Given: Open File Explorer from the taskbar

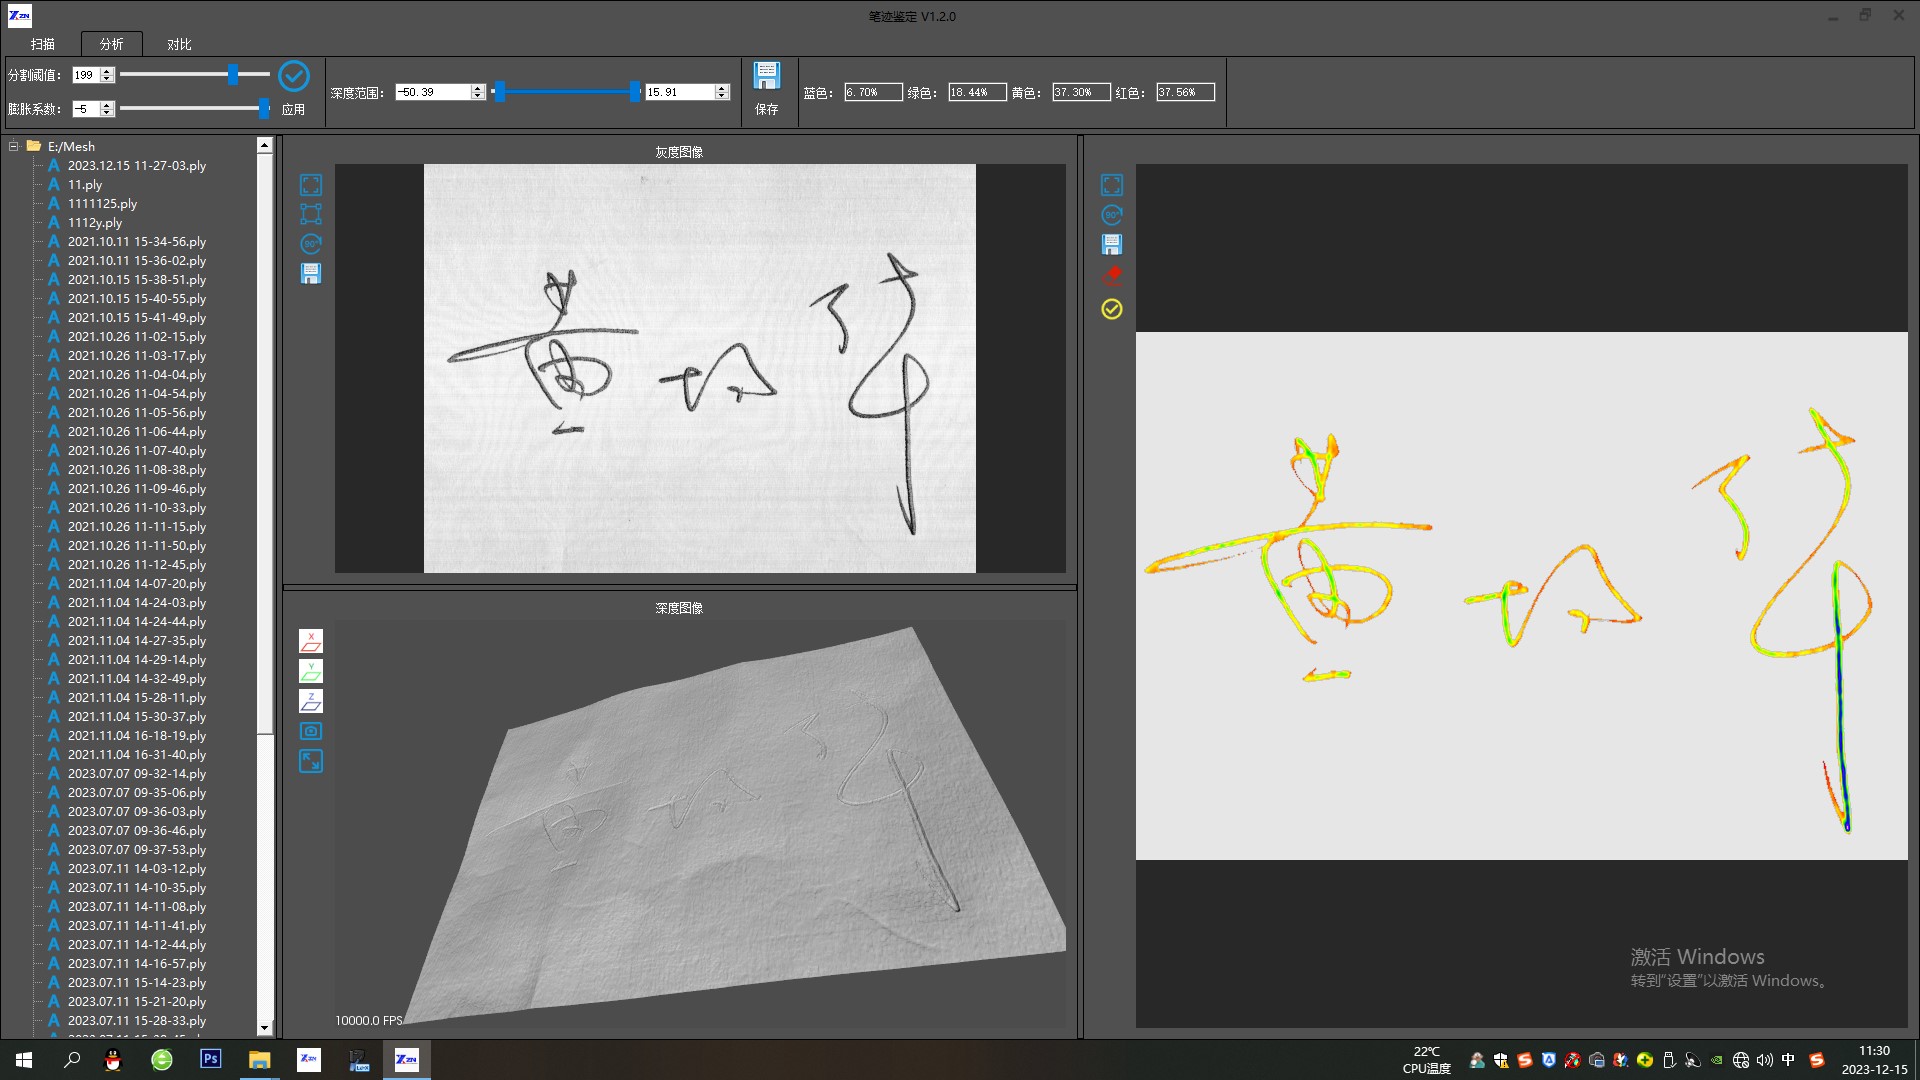Looking at the screenshot, I should point(260,1059).
